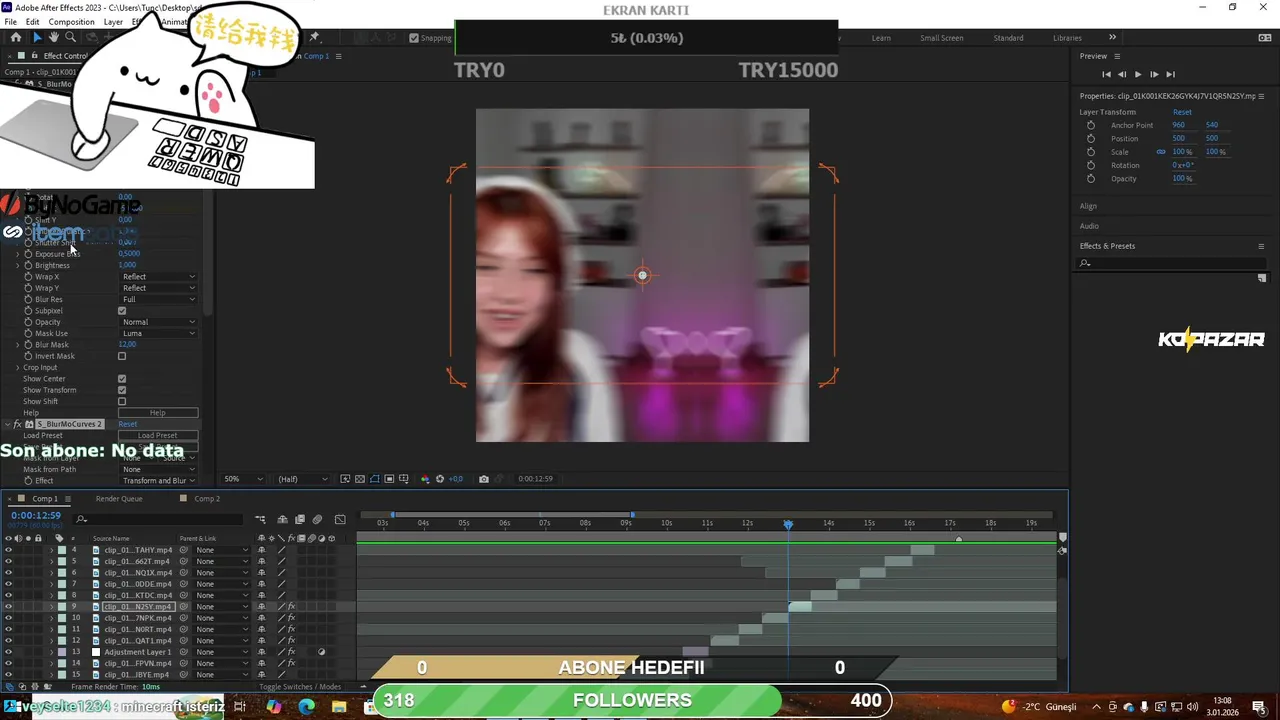Toggle adjustment layer switch on Adjustment Layer 1
Image resolution: width=1280 pixels, height=720 pixels.
(x=321, y=652)
